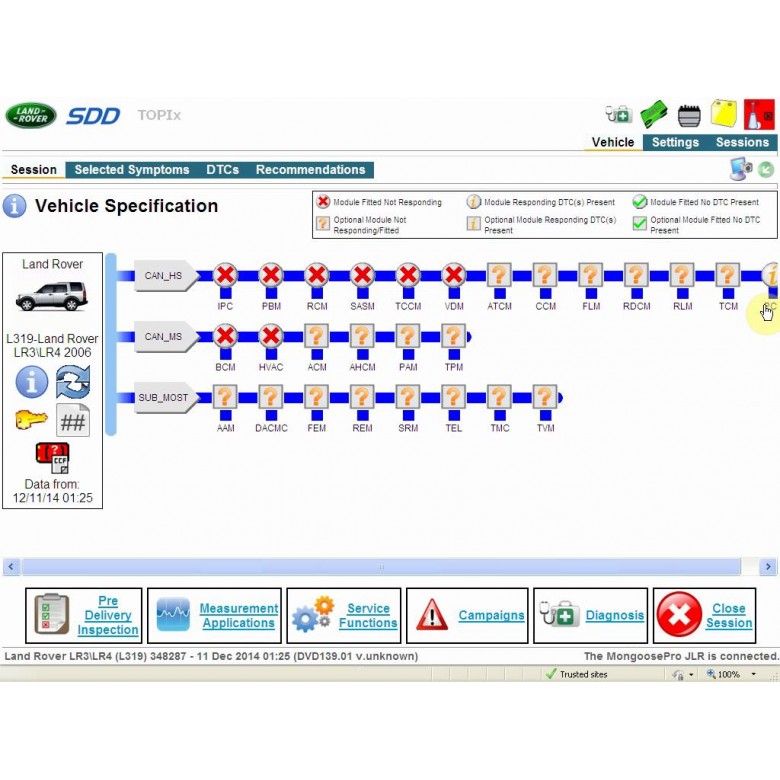This screenshot has width=780, height=780.
Task: Click the green battery/cash icon in top toolbar
Action: [654, 114]
